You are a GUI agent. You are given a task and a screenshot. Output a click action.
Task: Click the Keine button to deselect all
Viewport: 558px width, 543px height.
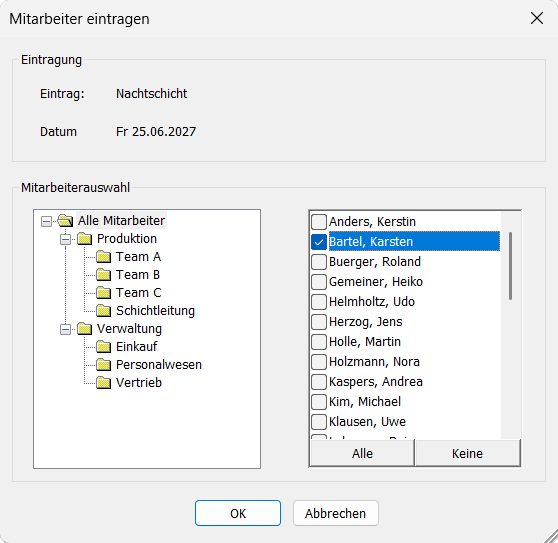468,453
